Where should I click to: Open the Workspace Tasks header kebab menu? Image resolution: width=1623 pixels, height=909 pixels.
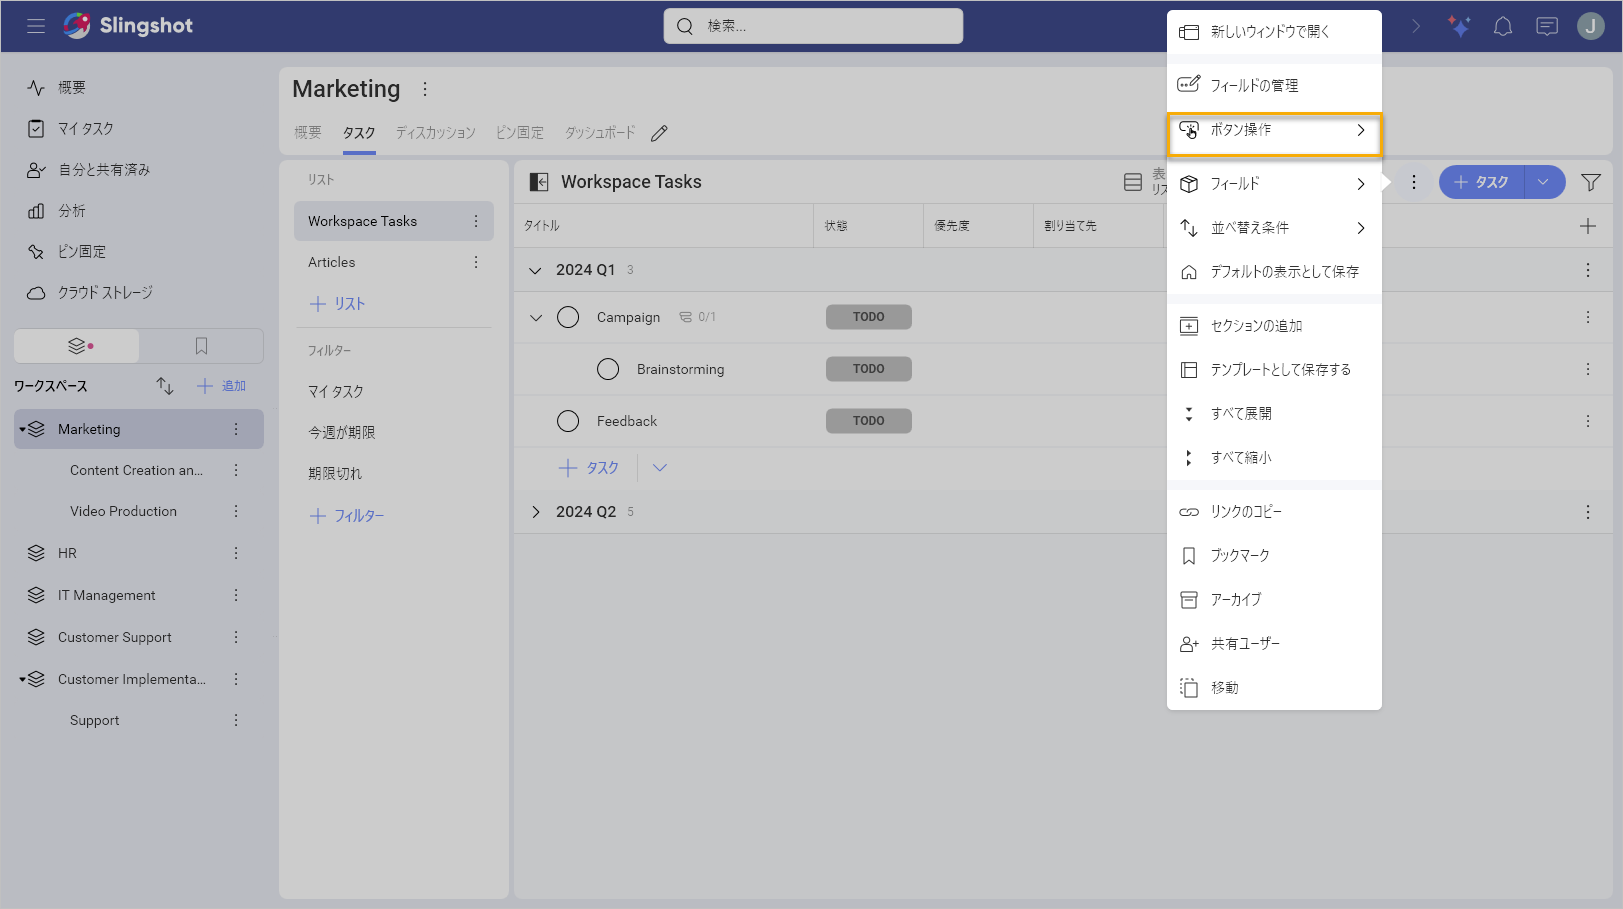click(x=1414, y=182)
